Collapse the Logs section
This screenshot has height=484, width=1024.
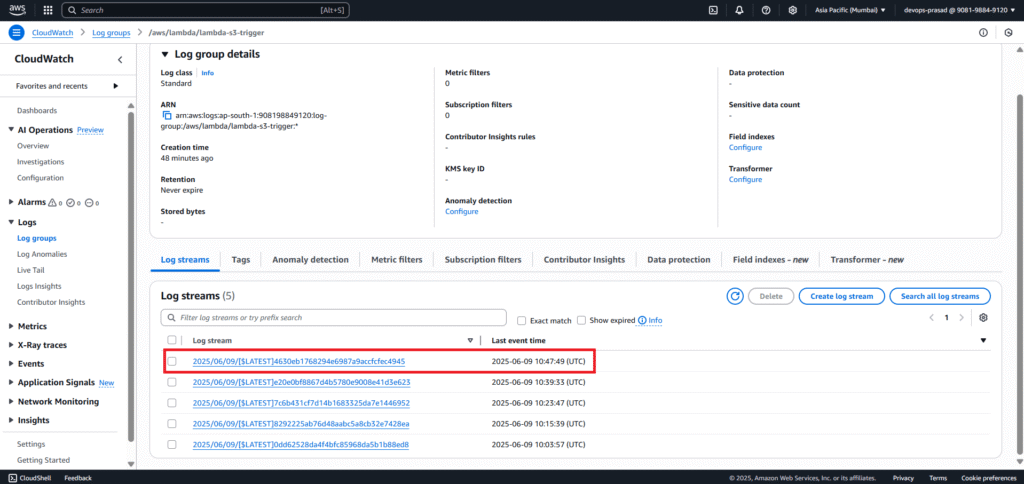(11, 222)
